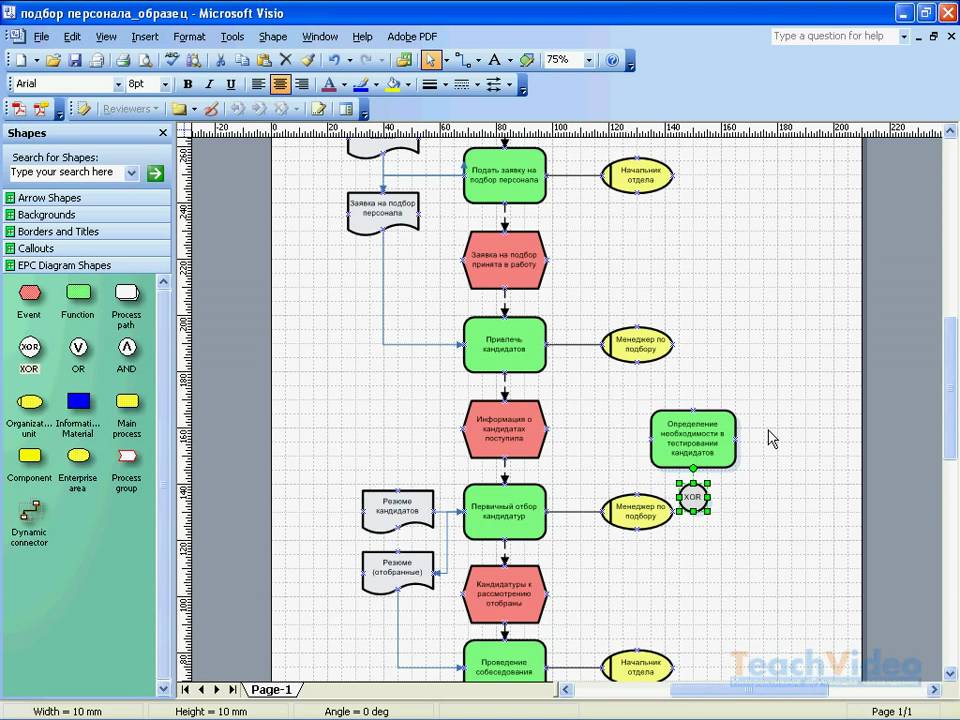This screenshot has width=960, height=720.
Task: Select the Connector tool
Action: [x=462, y=60]
